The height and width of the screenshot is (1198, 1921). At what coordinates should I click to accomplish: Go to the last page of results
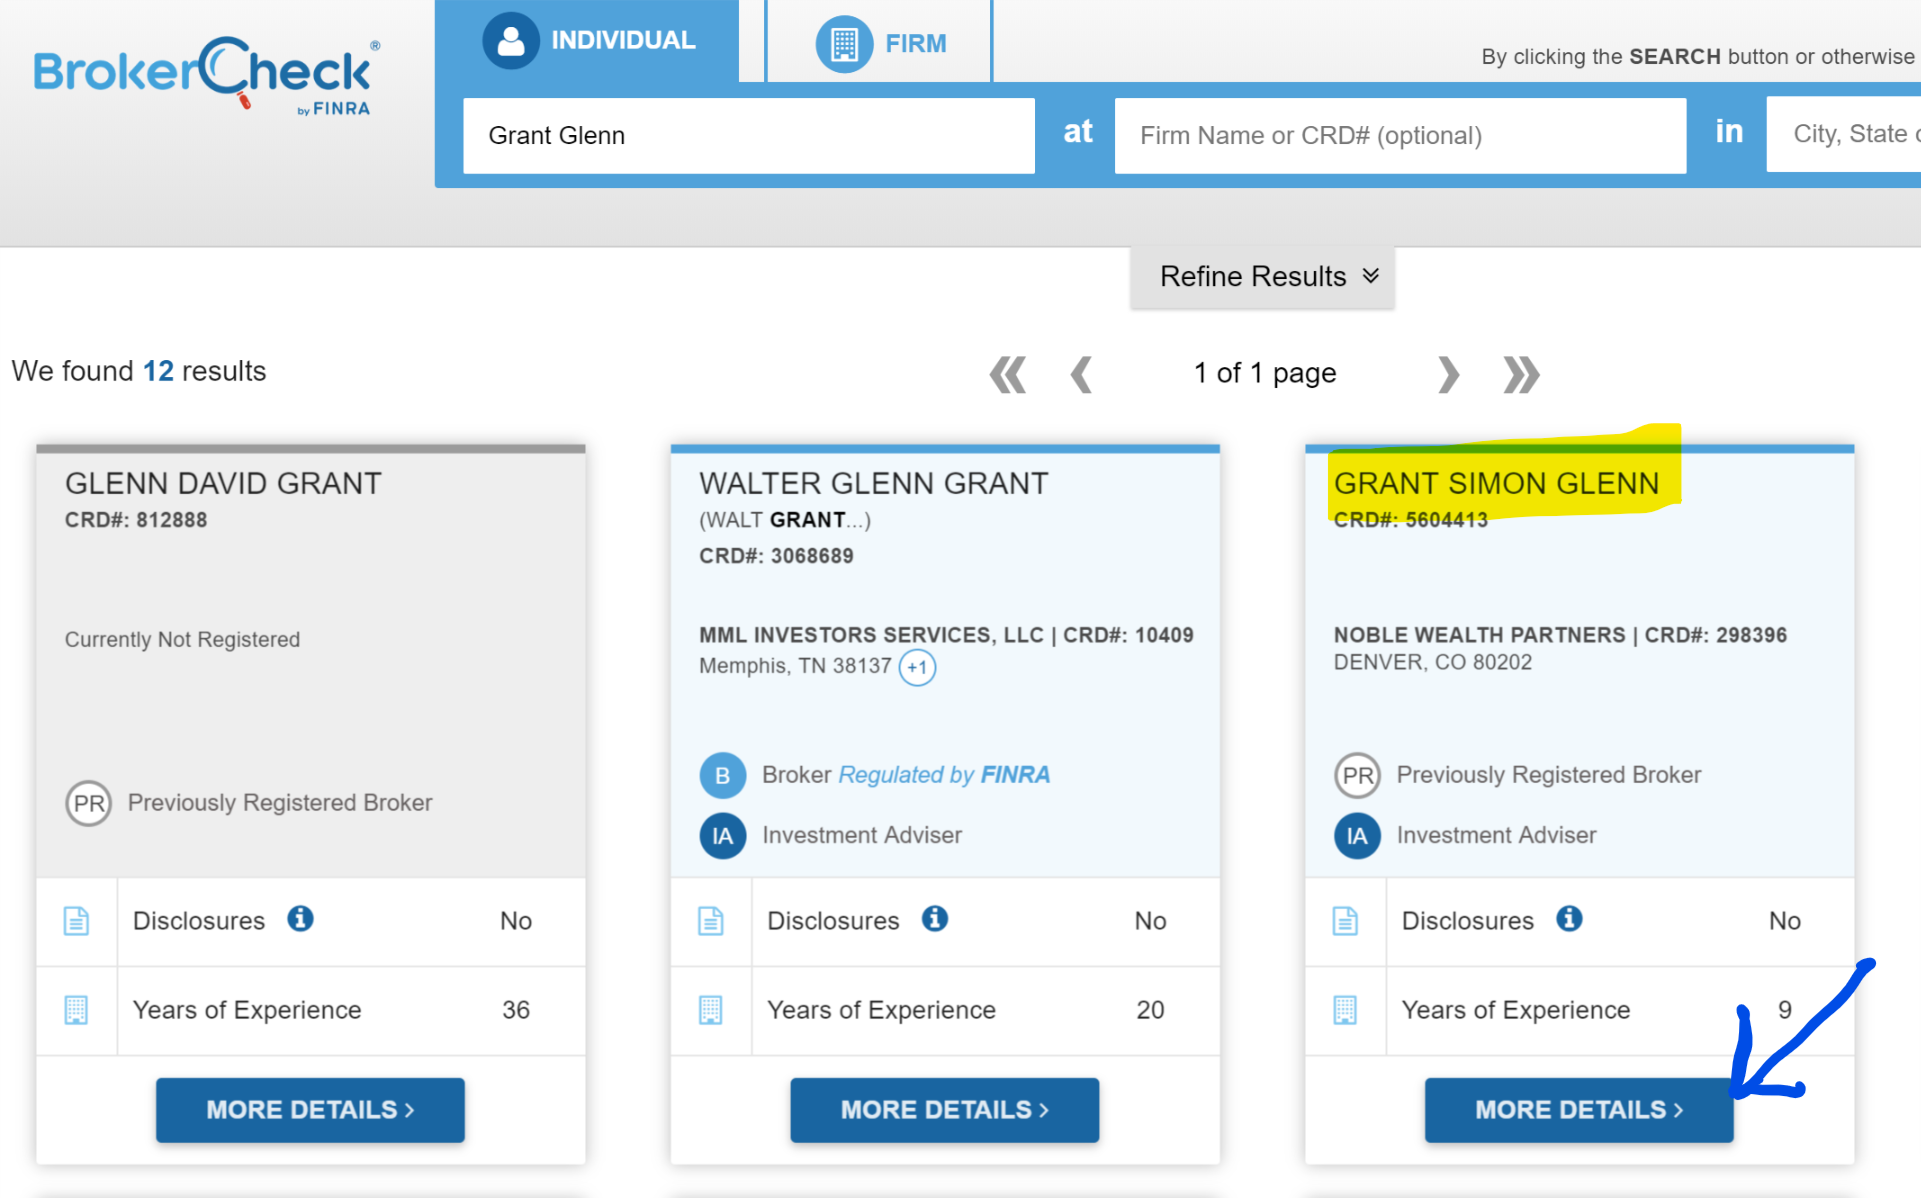click(1521, 375)
